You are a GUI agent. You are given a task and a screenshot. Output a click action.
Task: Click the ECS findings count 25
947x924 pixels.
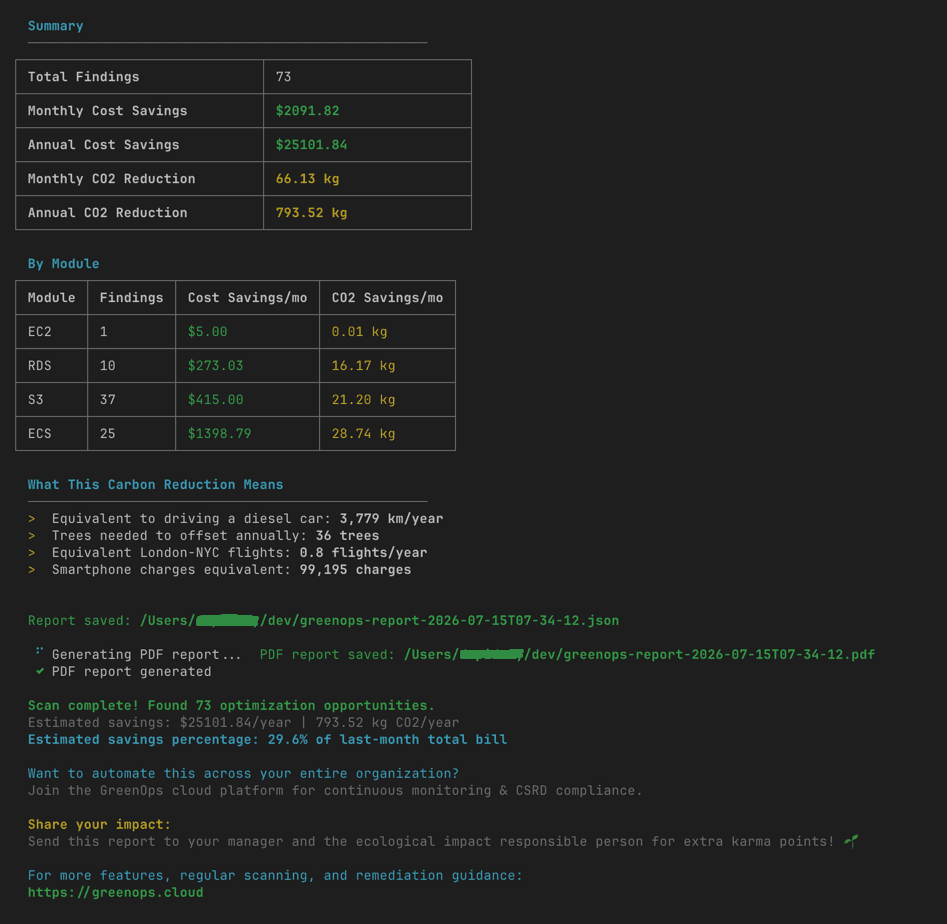tap(108, 434)
